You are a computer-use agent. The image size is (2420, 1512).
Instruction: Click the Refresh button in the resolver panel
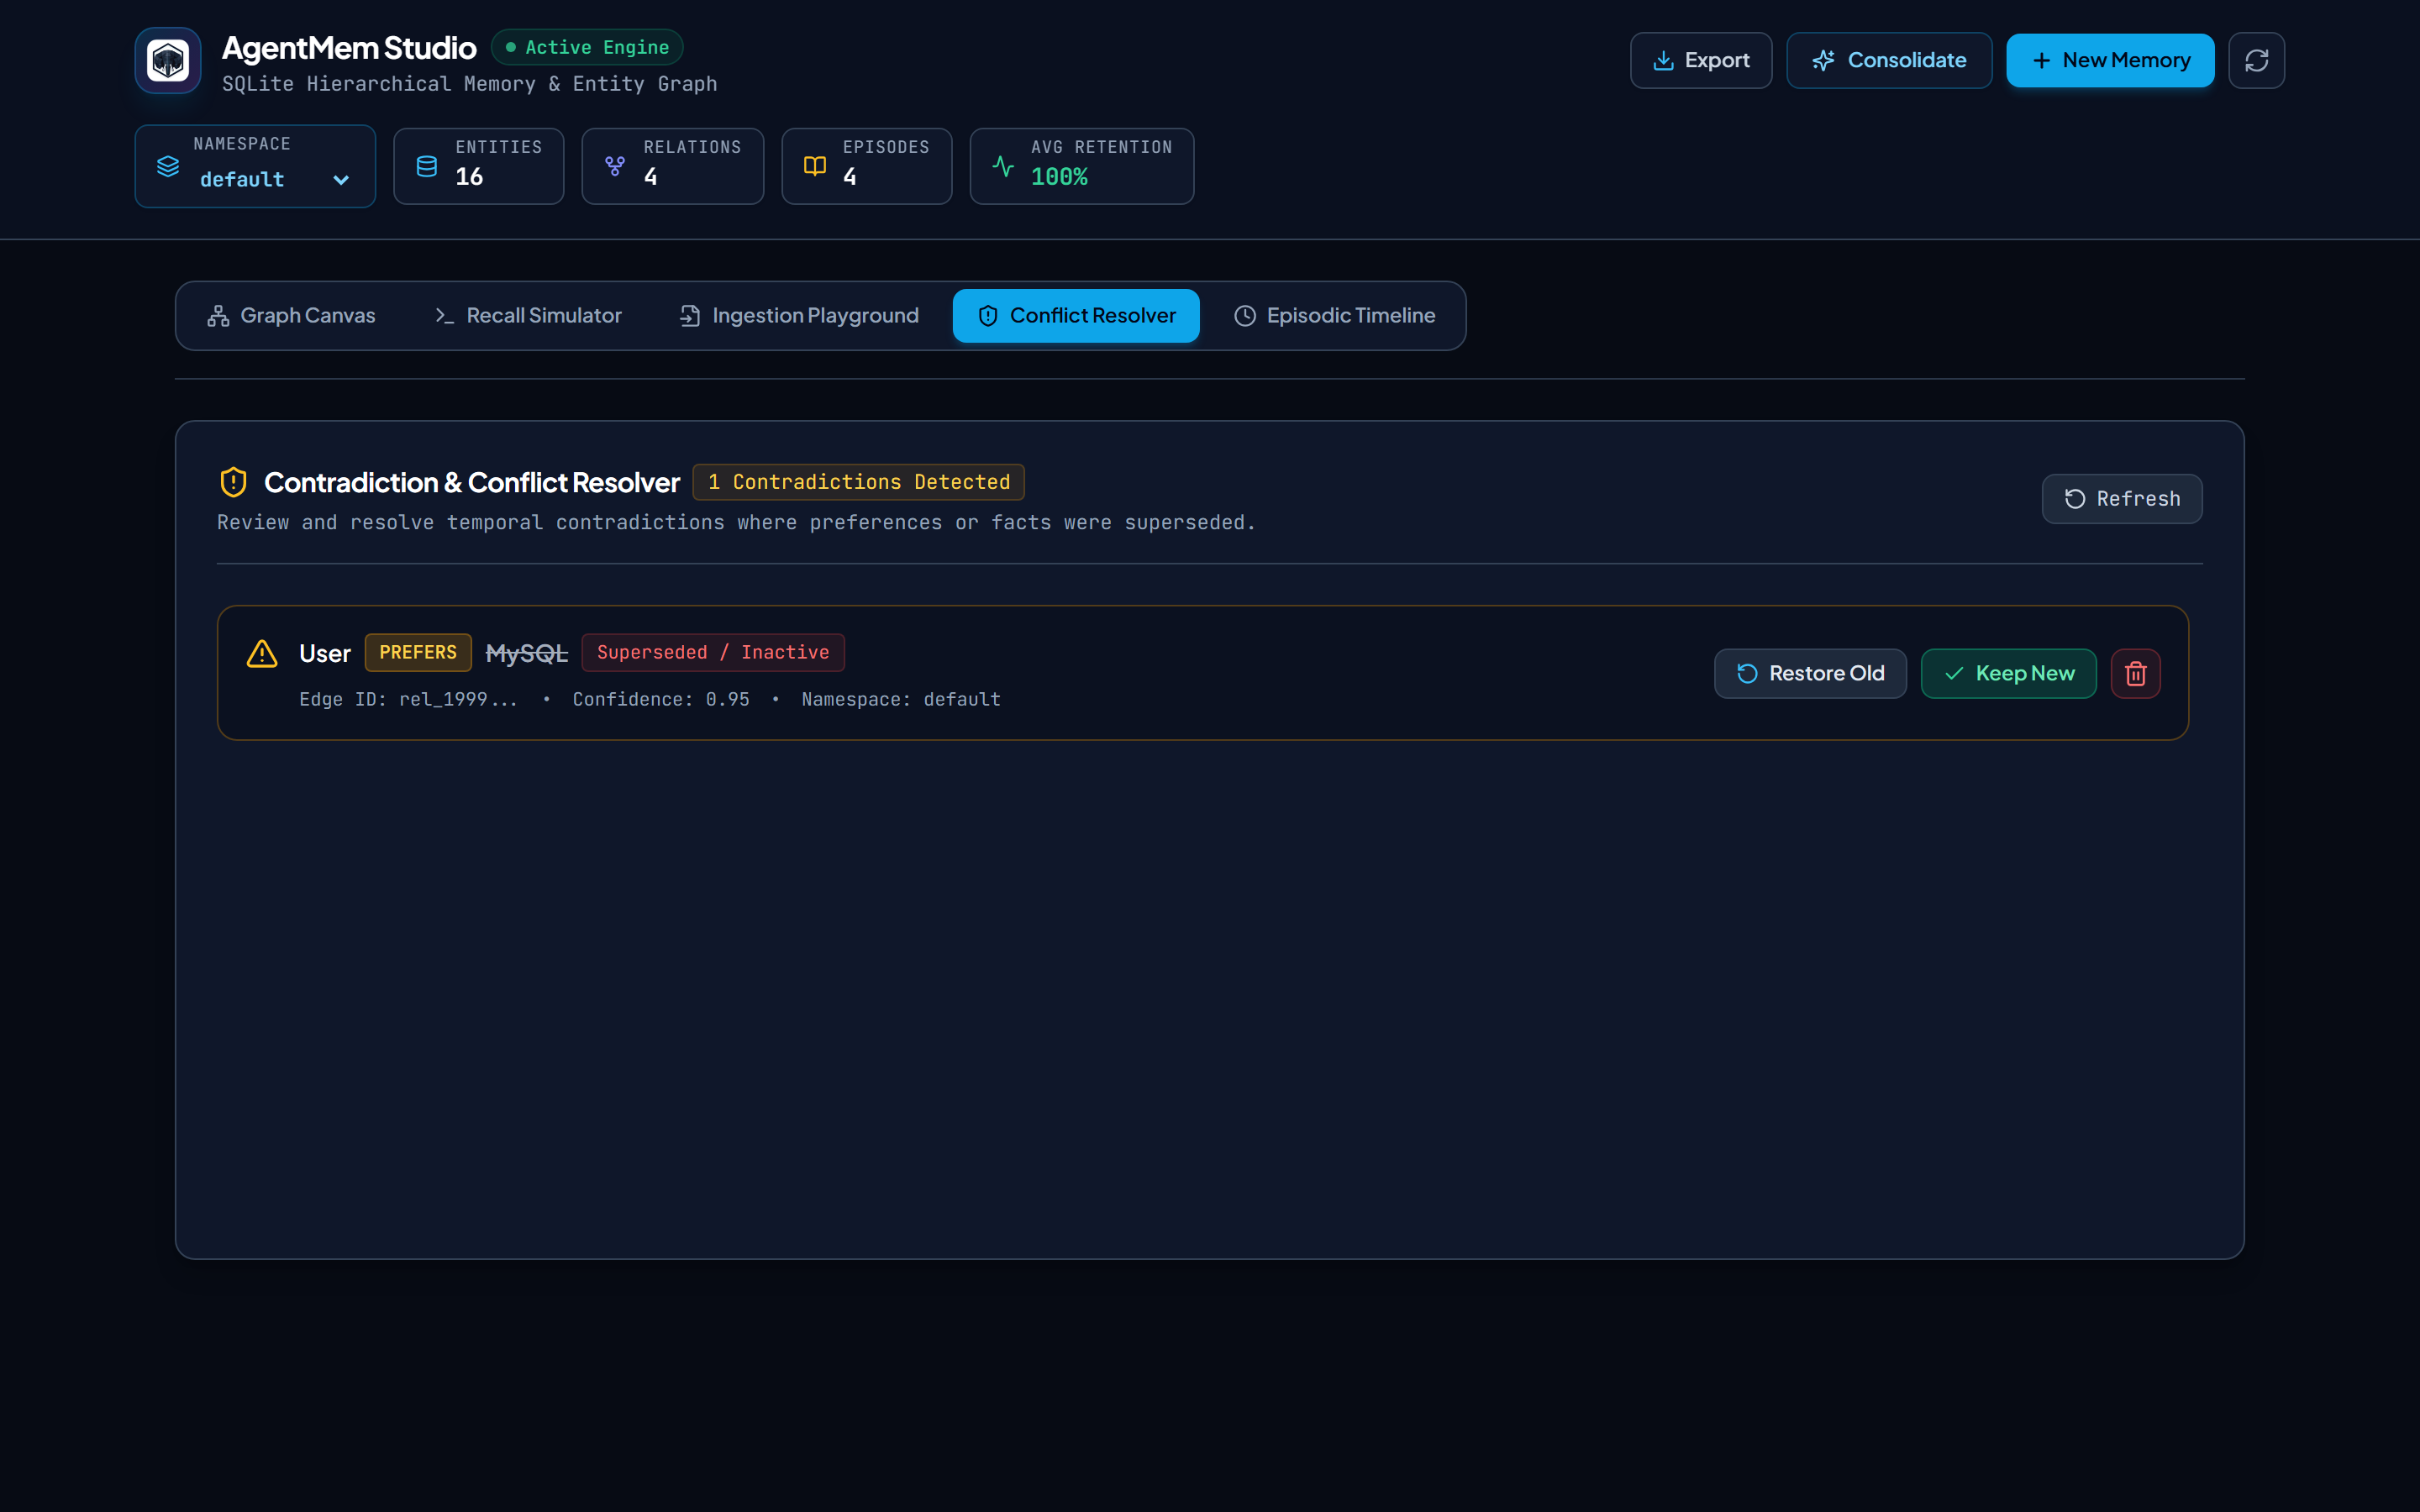tap(2122, 499)
